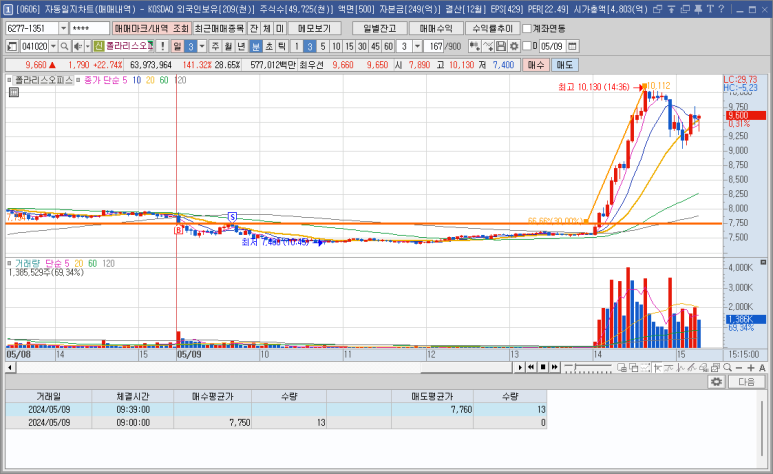The height and width of the screenshot is (474, 773).
Task: Click the table grid icon on the chart
Action: 14,92
